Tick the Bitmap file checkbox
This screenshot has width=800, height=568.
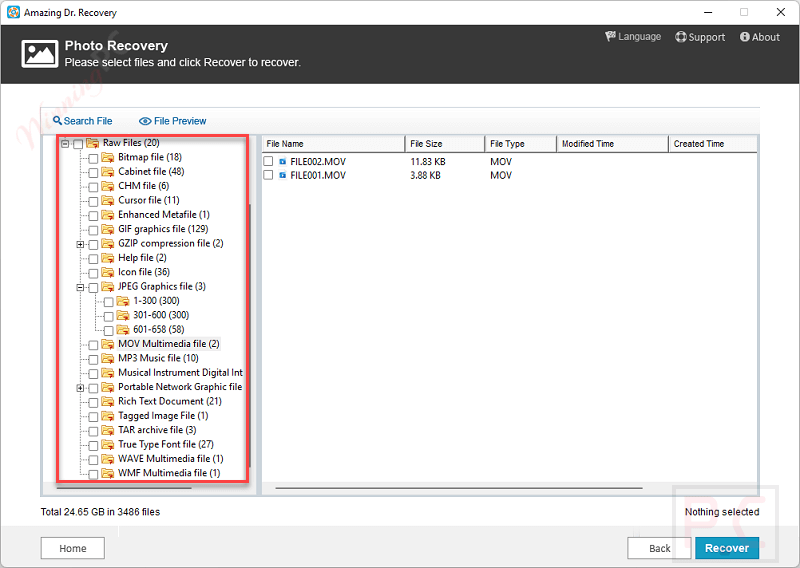[93, 158]
